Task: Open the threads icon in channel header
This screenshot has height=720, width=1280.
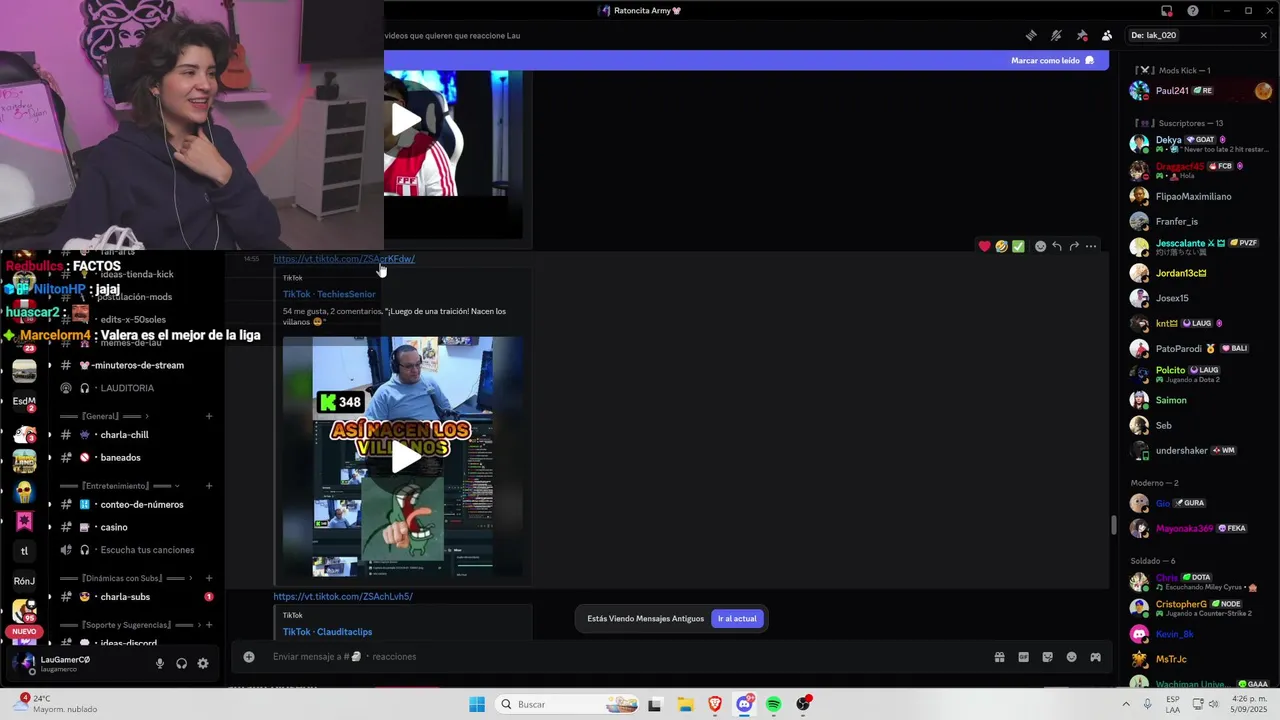Action: point(1031,35)
